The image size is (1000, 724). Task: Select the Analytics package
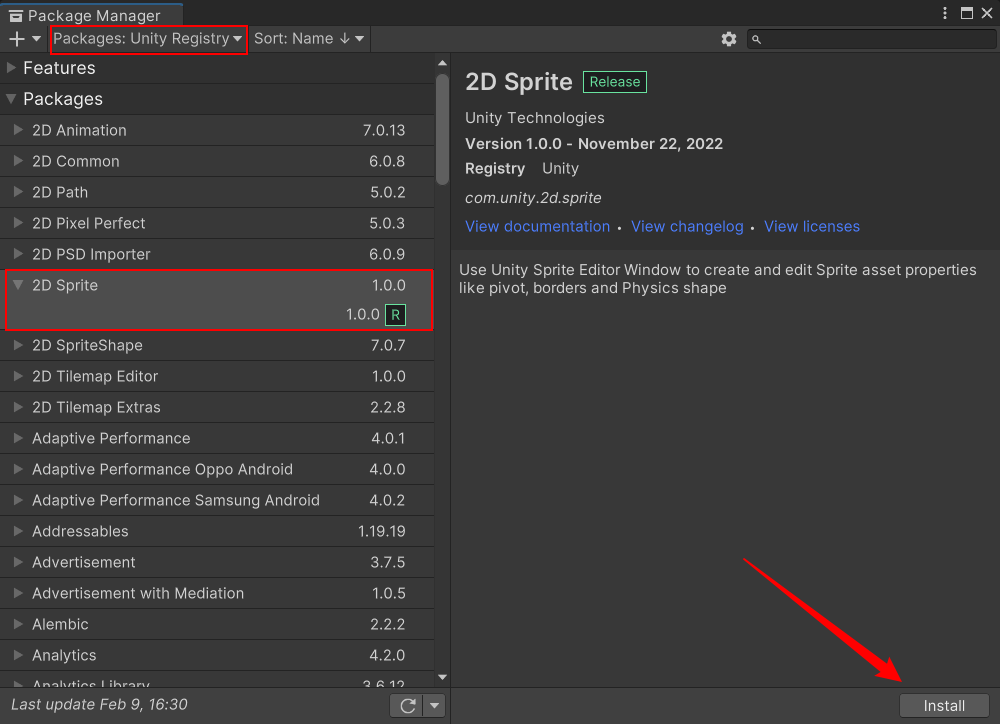coord(217,655)
